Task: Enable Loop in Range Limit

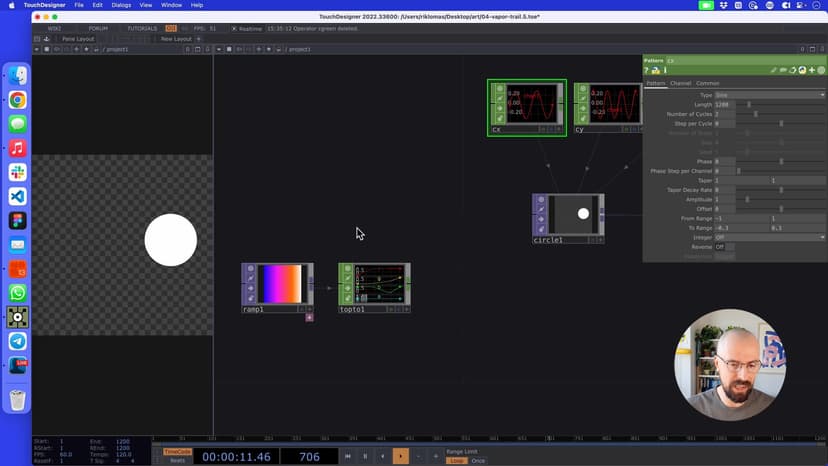Action: coord(456,461)
